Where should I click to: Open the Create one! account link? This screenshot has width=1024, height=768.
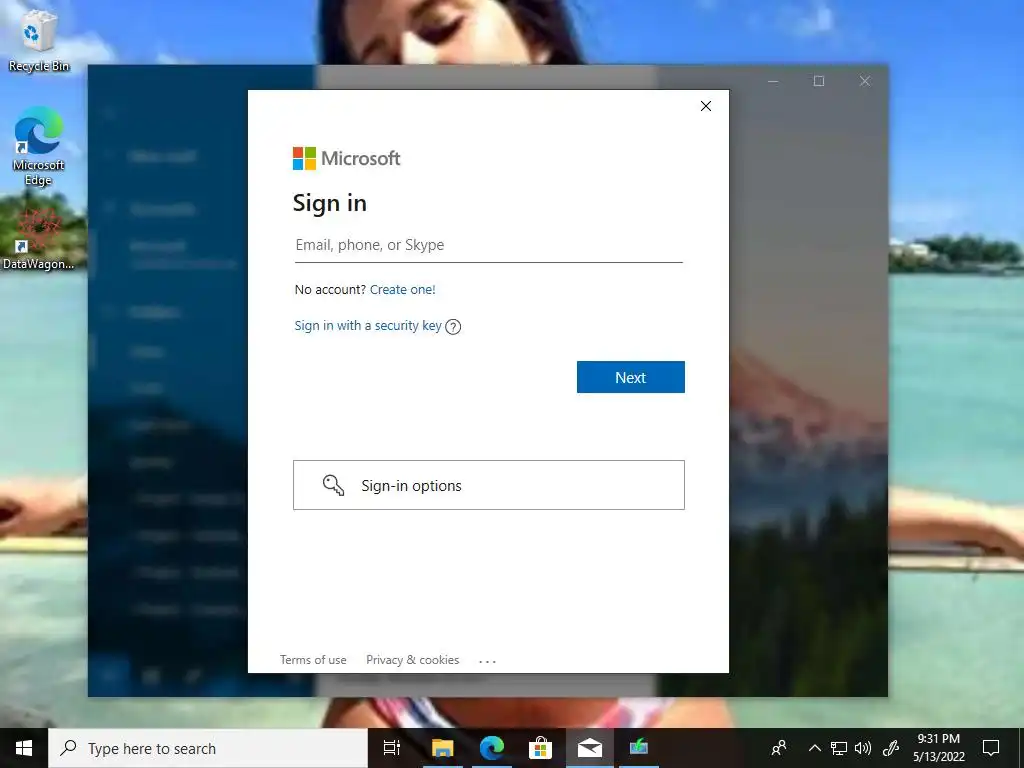tap(402, 289)
